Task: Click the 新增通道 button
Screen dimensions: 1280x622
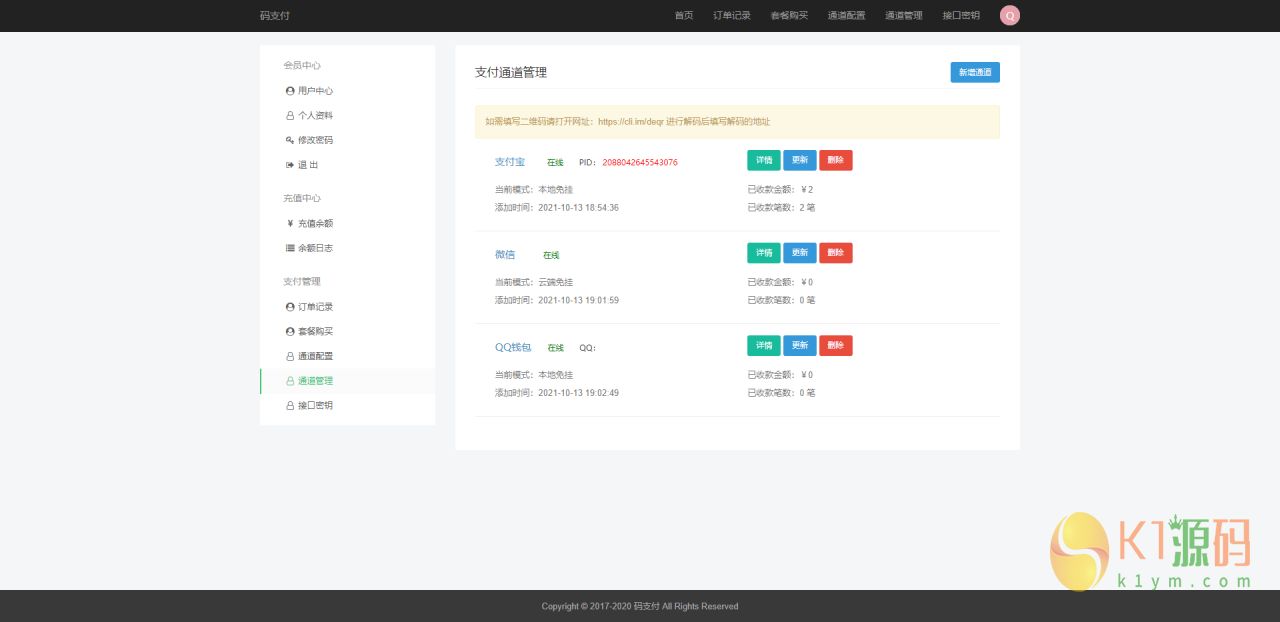Action: [x=975, y=72]
